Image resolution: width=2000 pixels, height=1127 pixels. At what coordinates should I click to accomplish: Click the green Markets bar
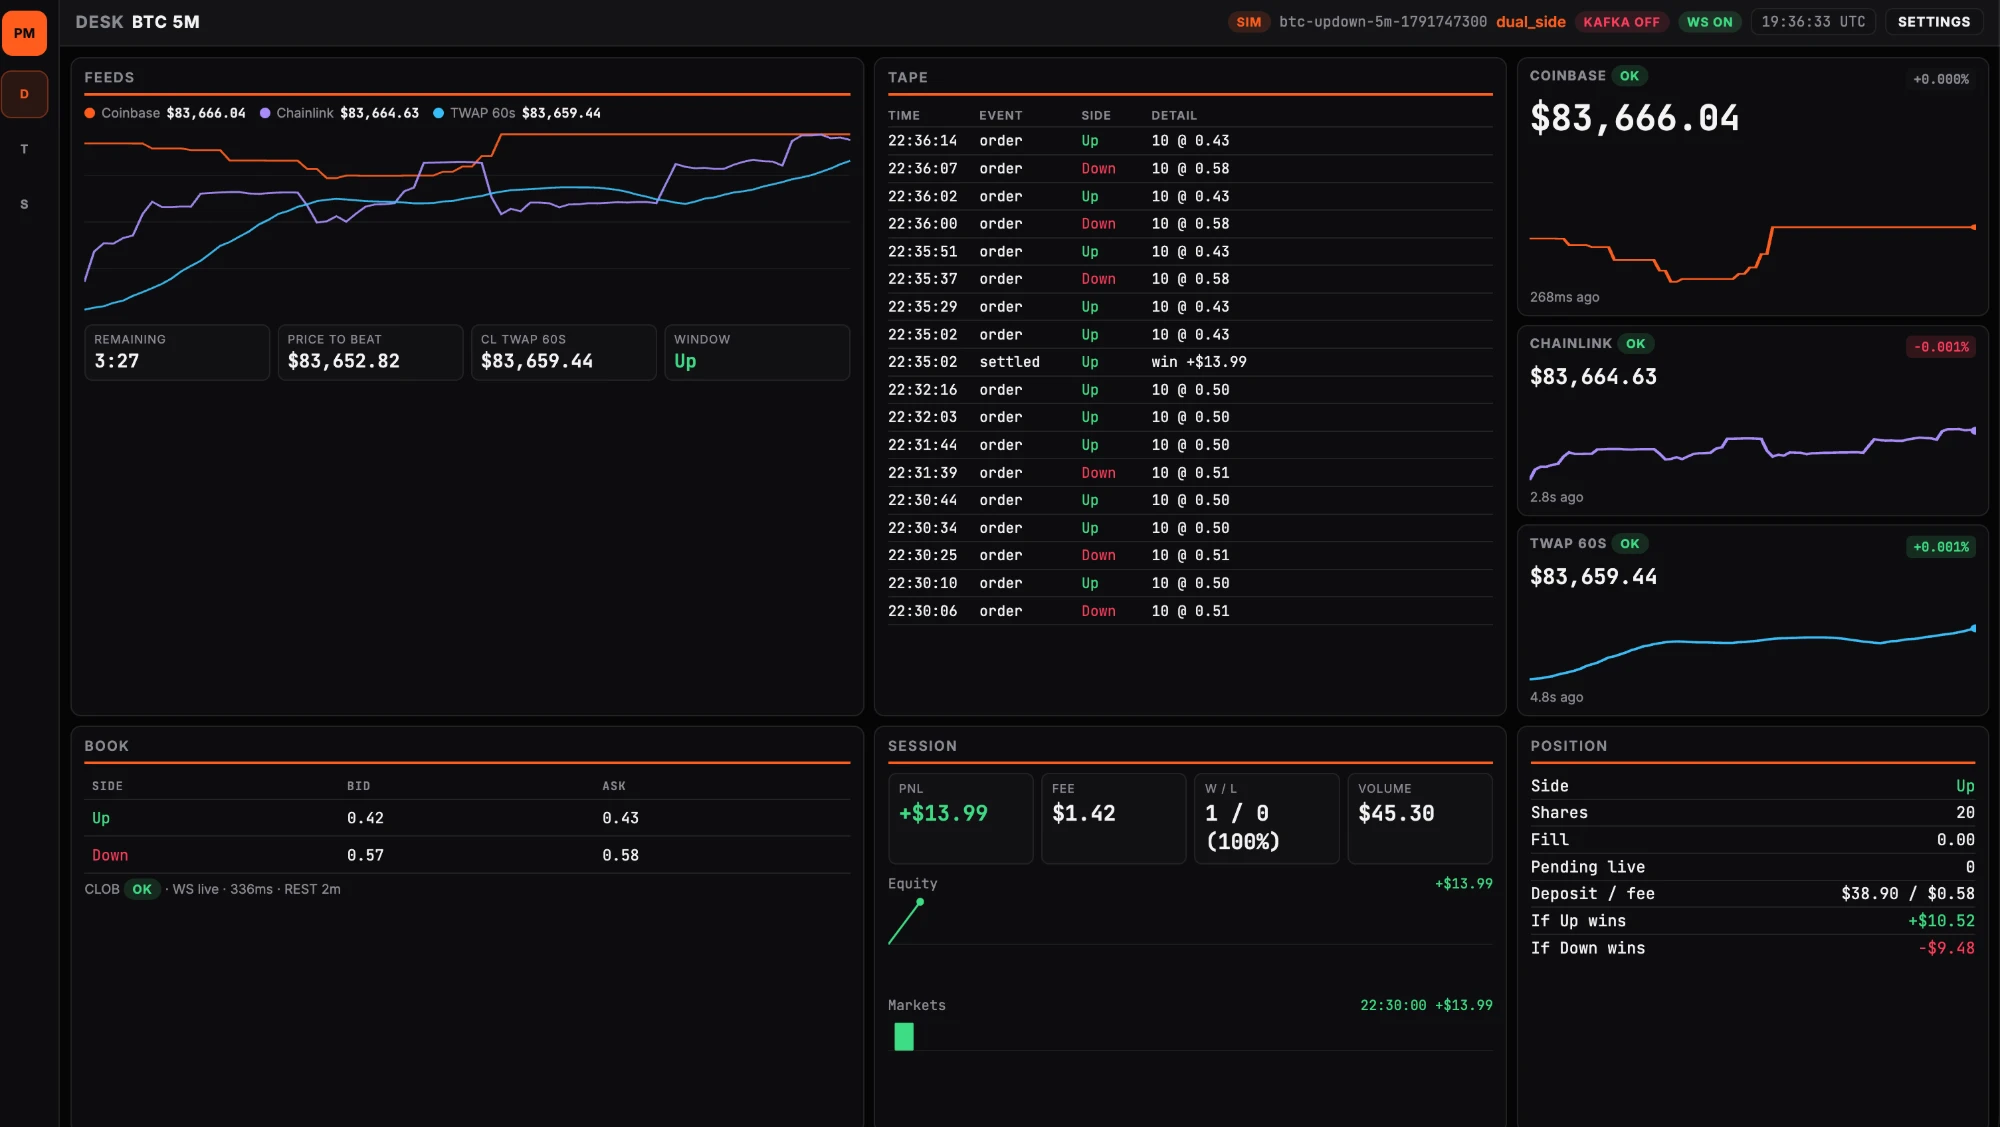pyautogui.click(x=904, y=1036)
